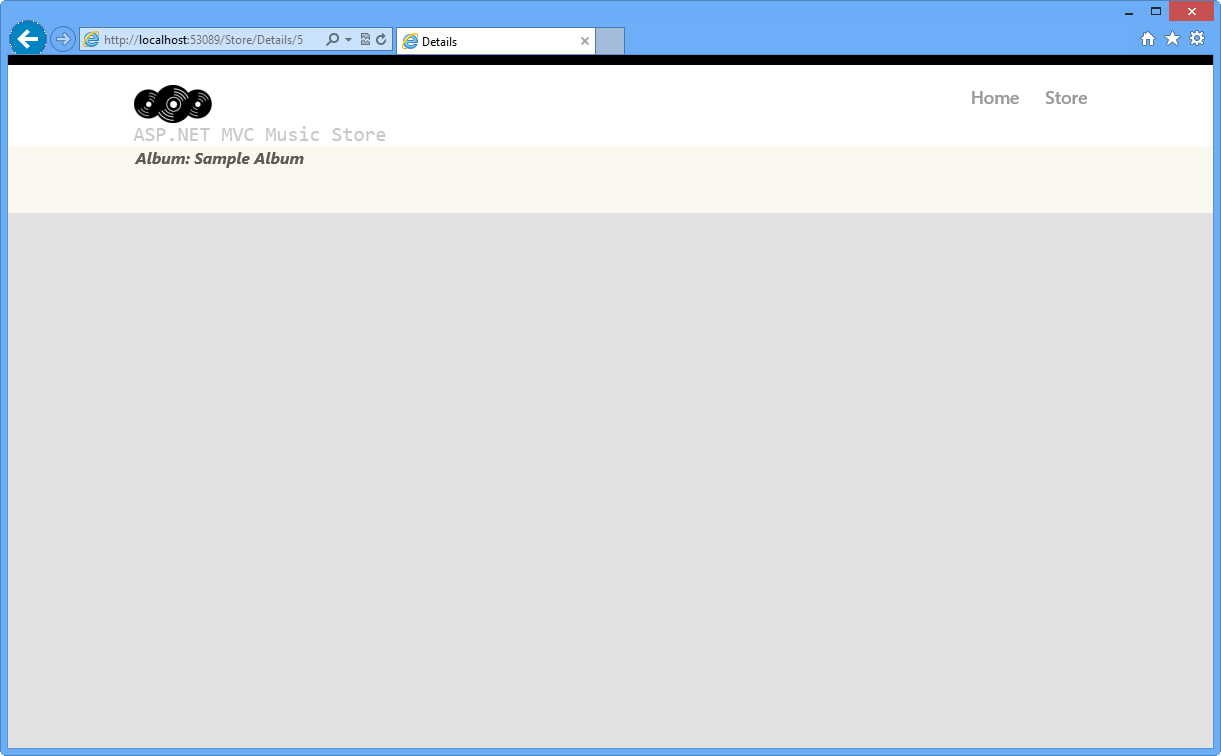Click the Music Store records logo

pos(172,103)
